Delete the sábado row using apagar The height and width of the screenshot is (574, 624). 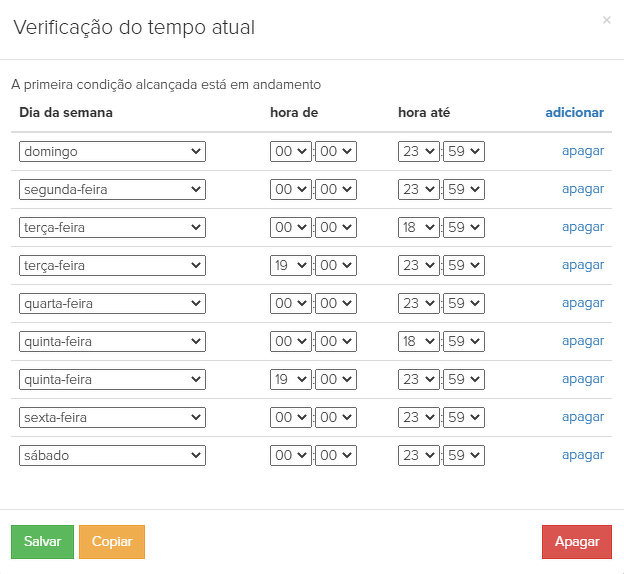tap(582, 455)
